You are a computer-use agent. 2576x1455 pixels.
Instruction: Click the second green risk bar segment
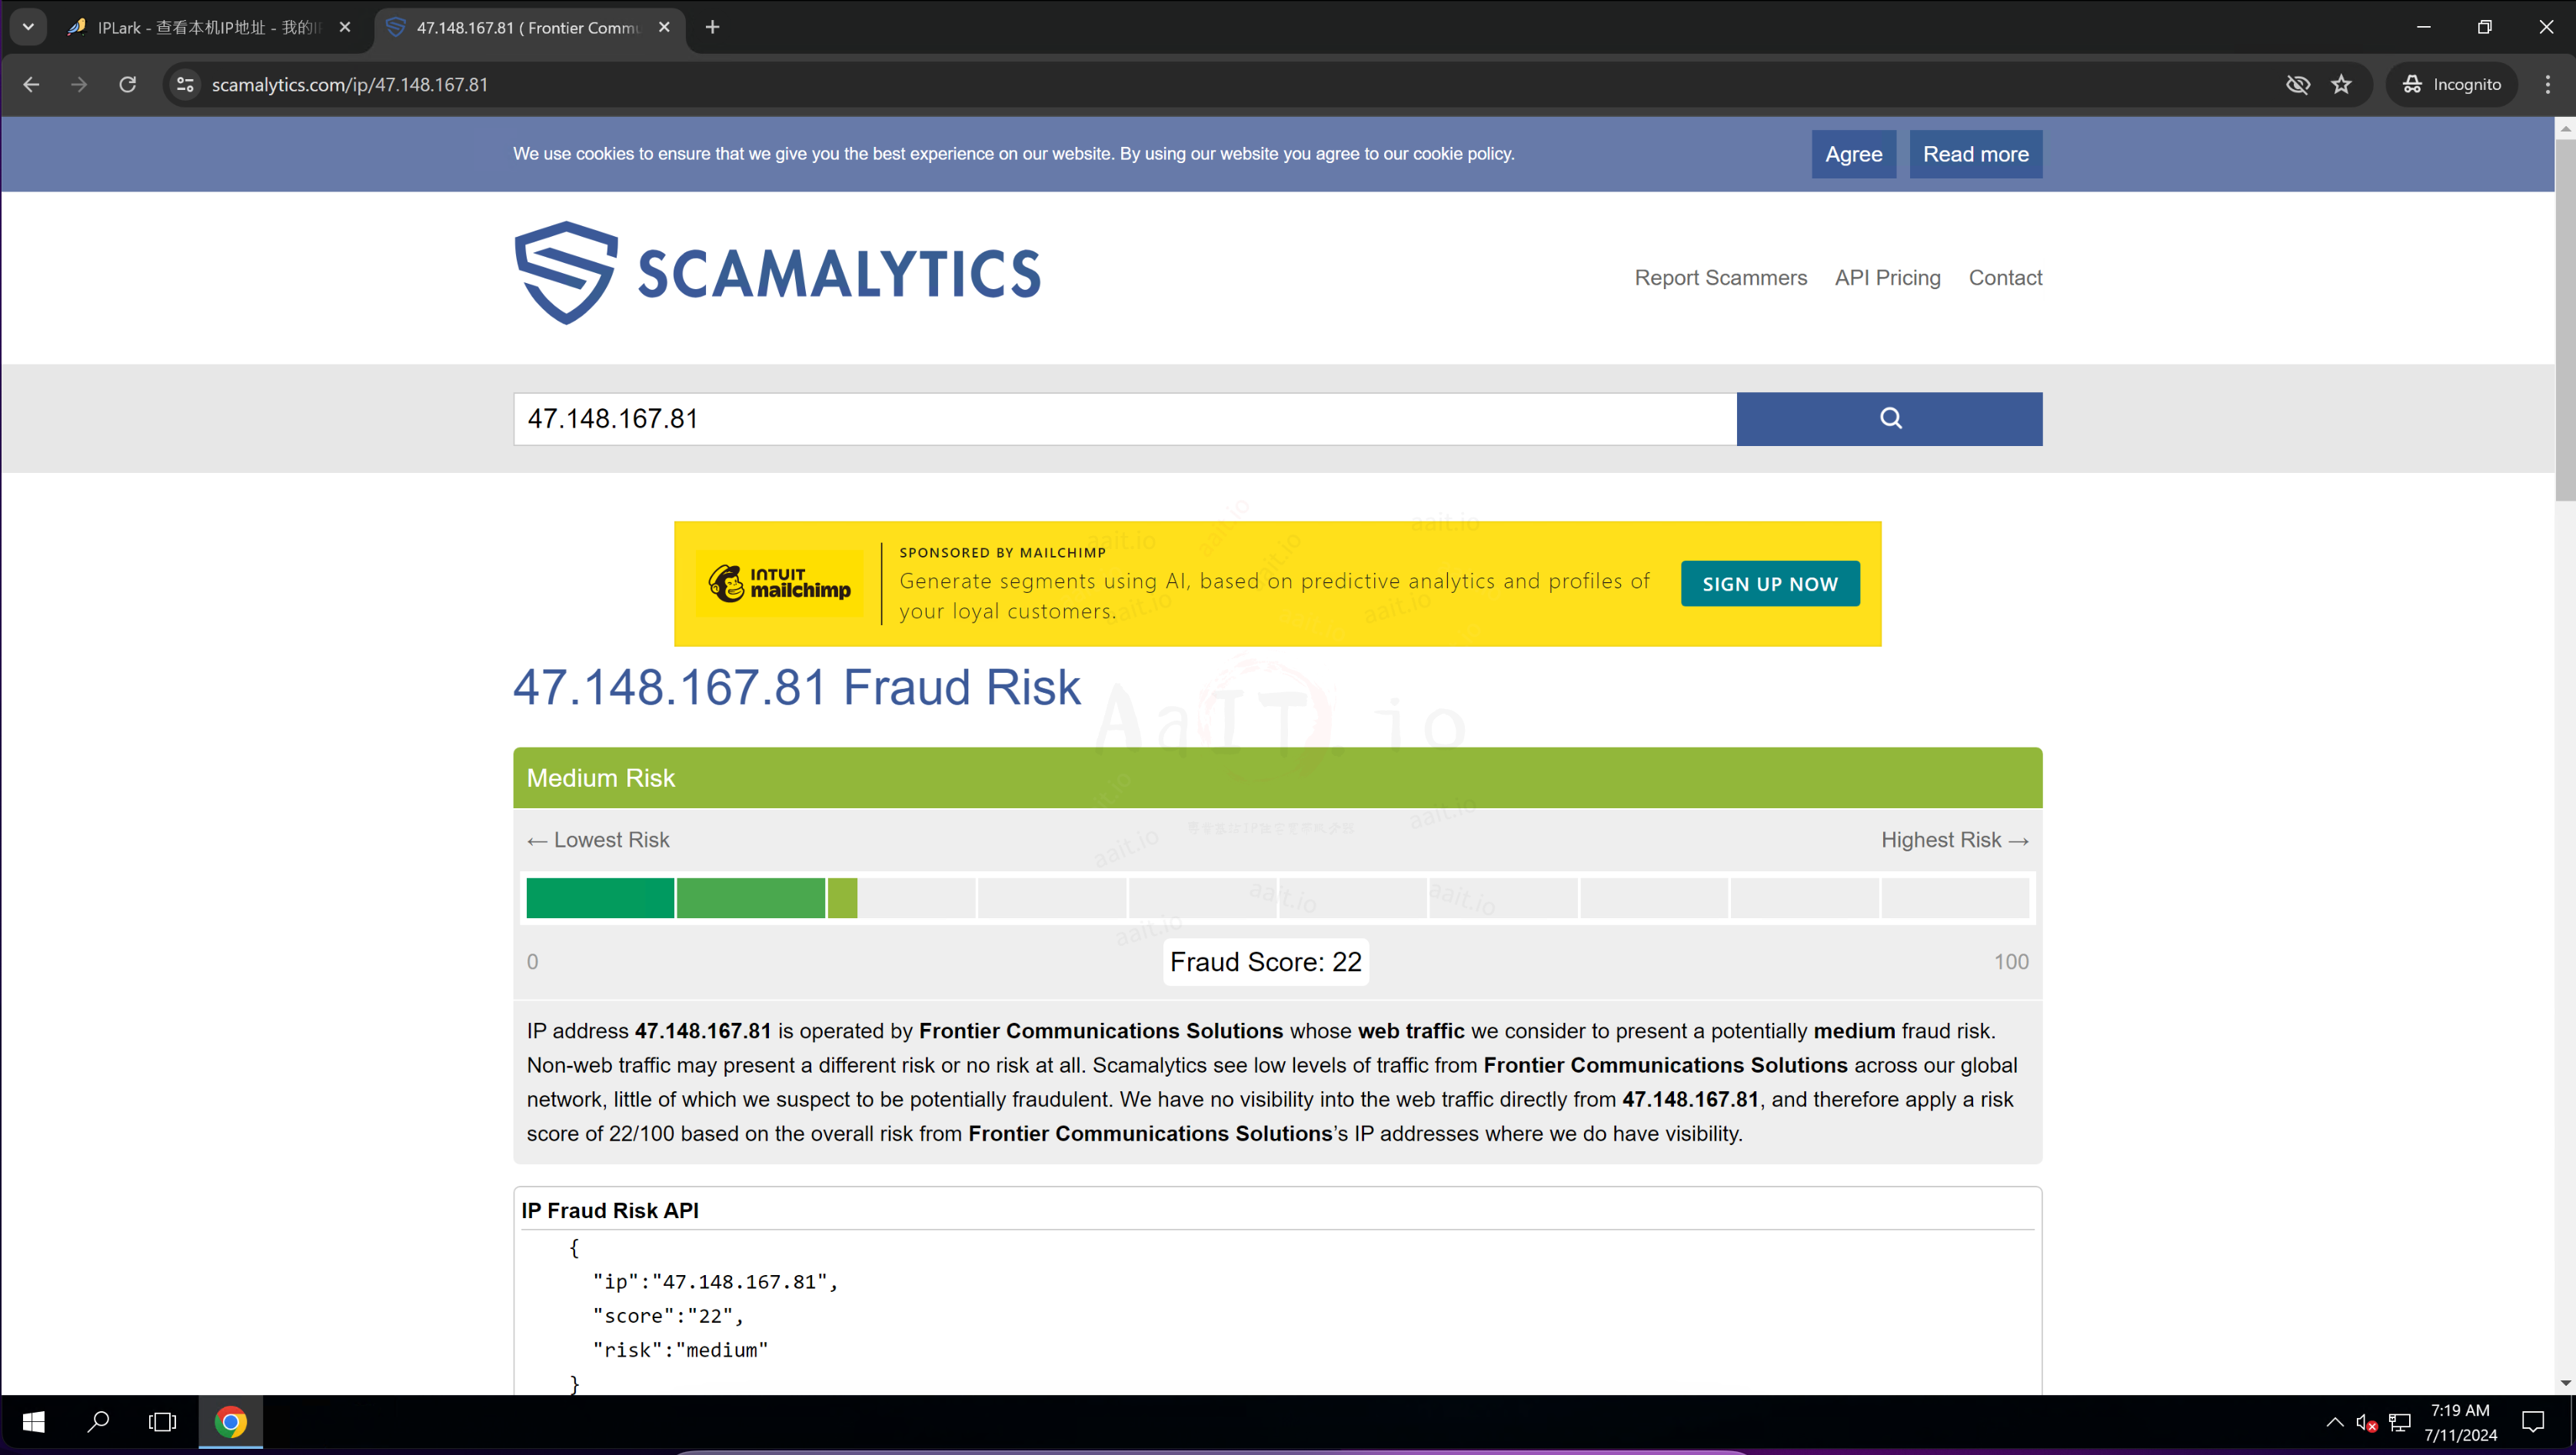click(750, 898)
